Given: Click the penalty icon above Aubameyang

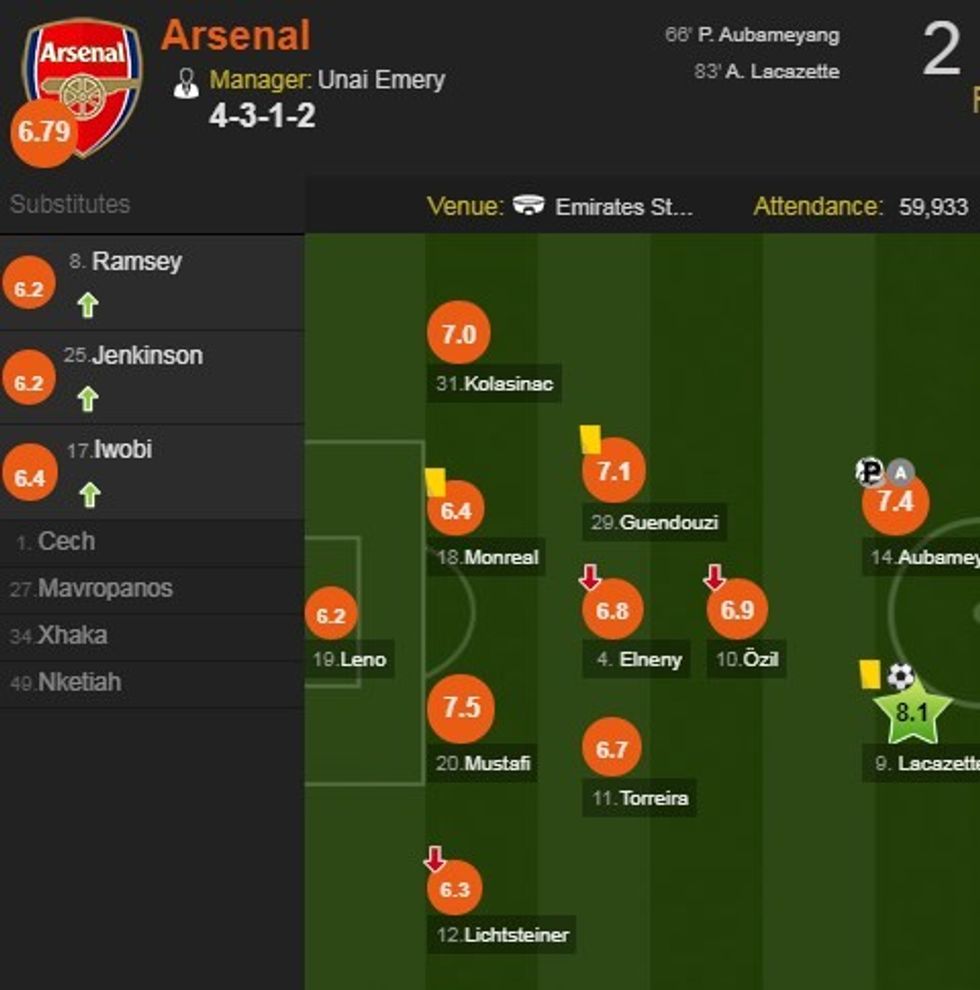Looking at the screenshot, I should pyautogui.click(x=869, y=471).
